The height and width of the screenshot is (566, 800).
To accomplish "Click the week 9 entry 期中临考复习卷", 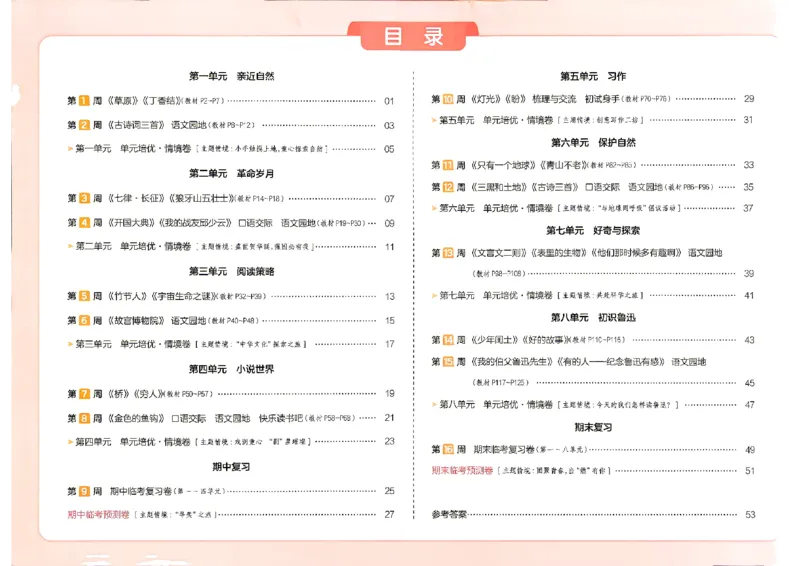I will point(231,491).
